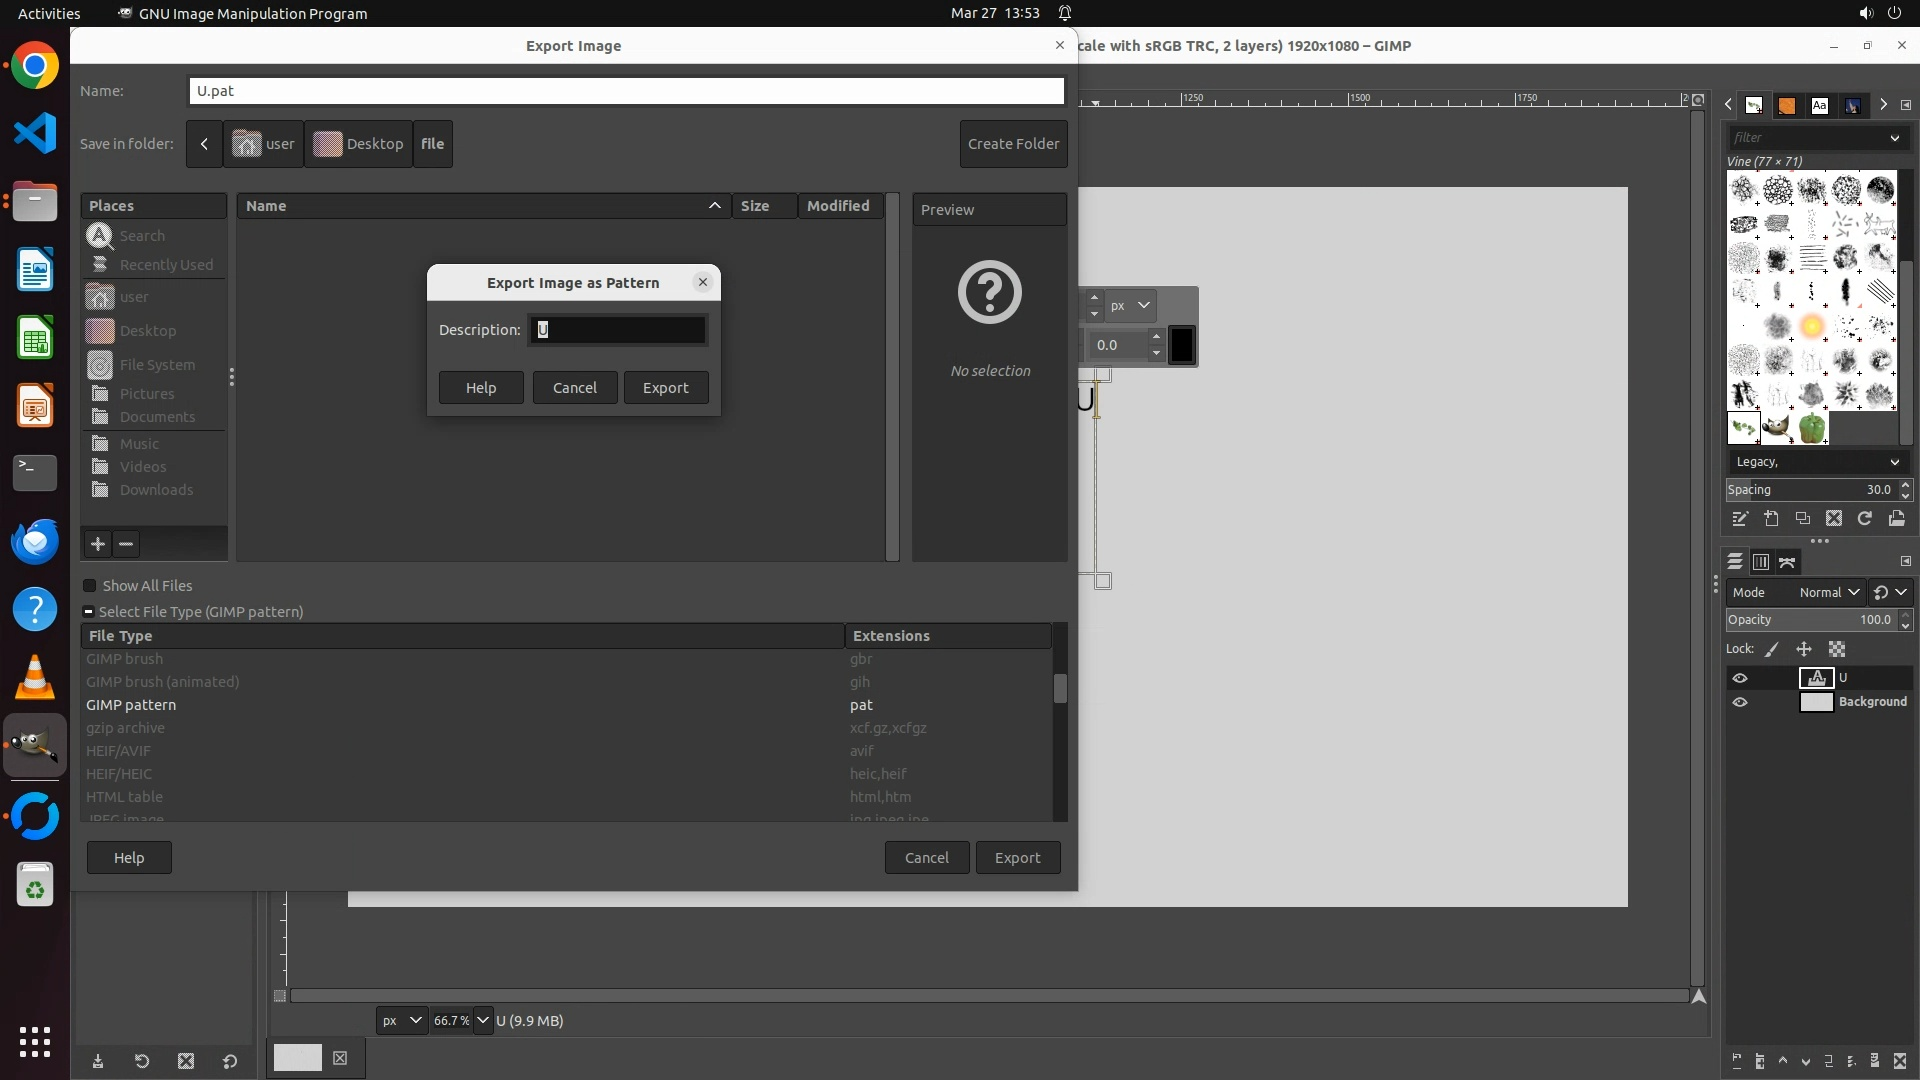Click the lock position and size icon
The width and height of the screenshot is (1920, 1080).
point(1804,649)
